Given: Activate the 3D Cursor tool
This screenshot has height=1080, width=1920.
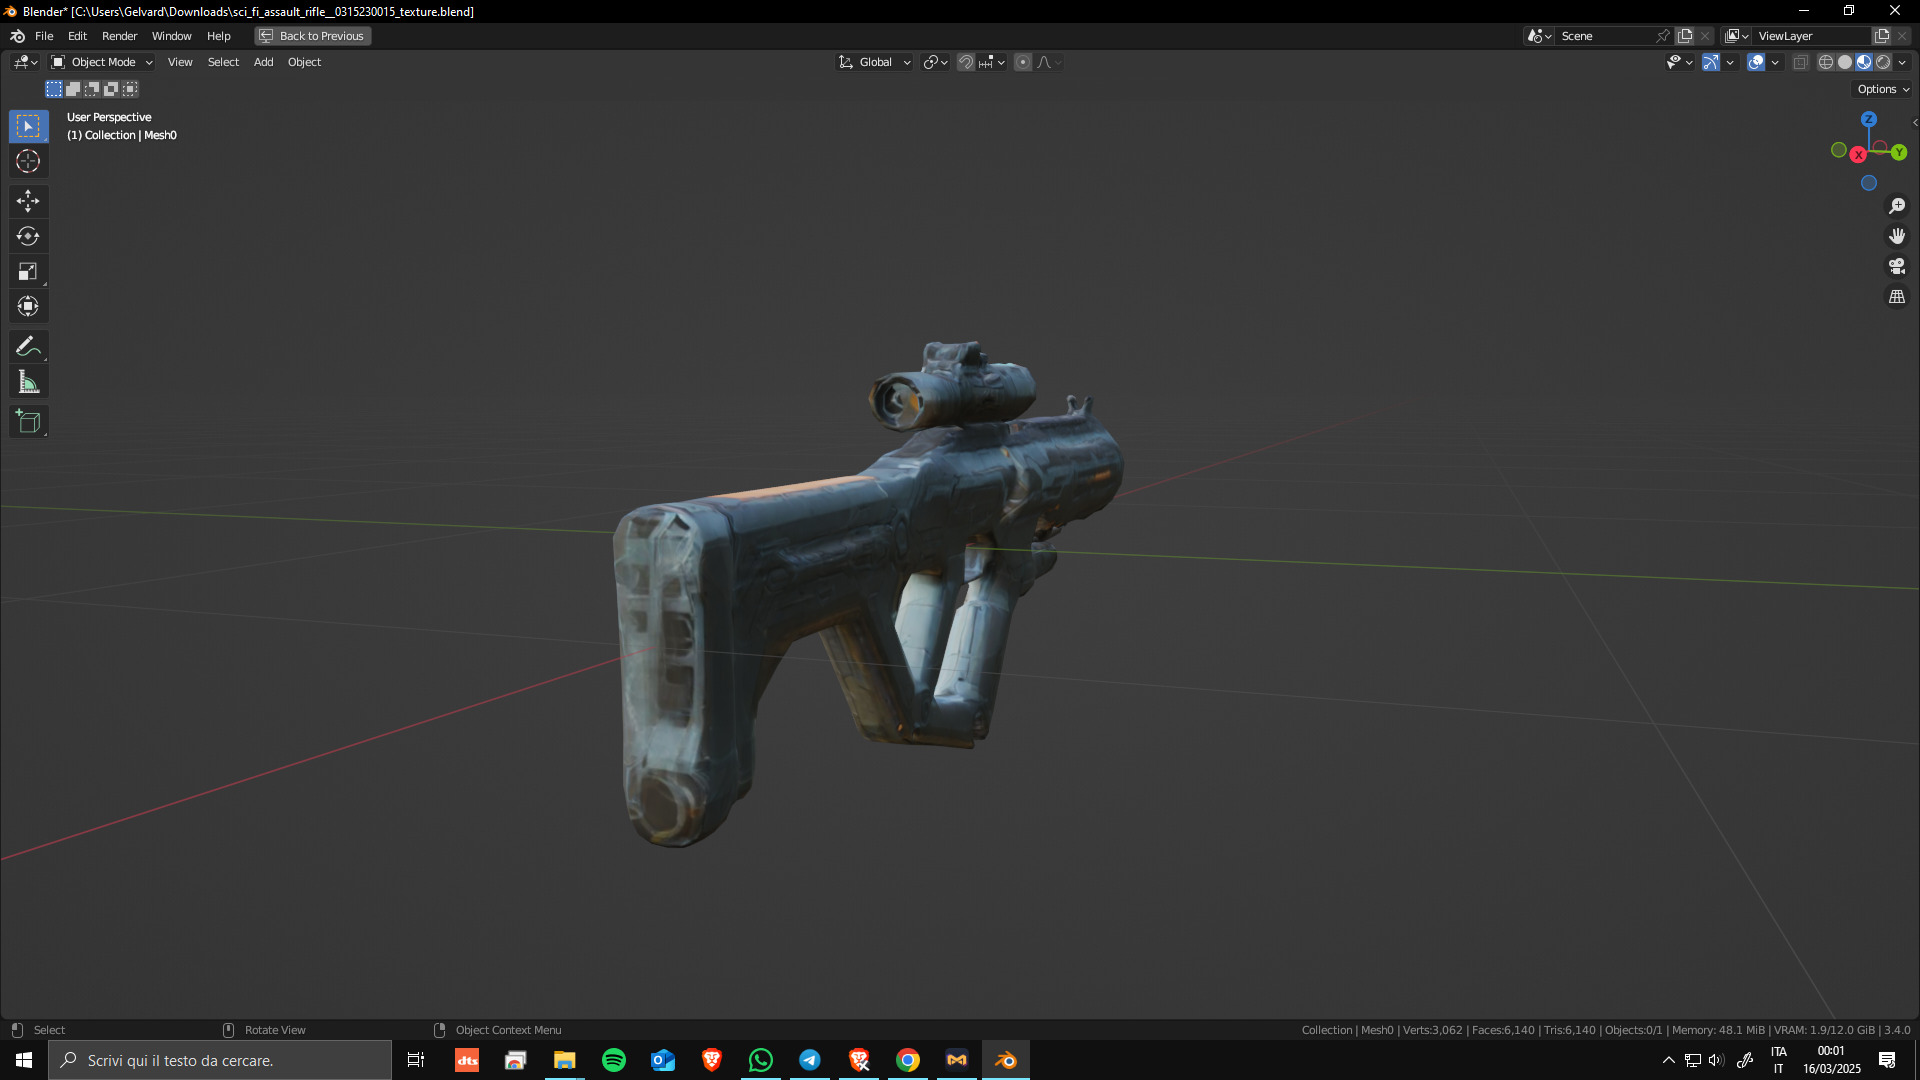Looking at the screenshot, I should (x=28, y=161).
